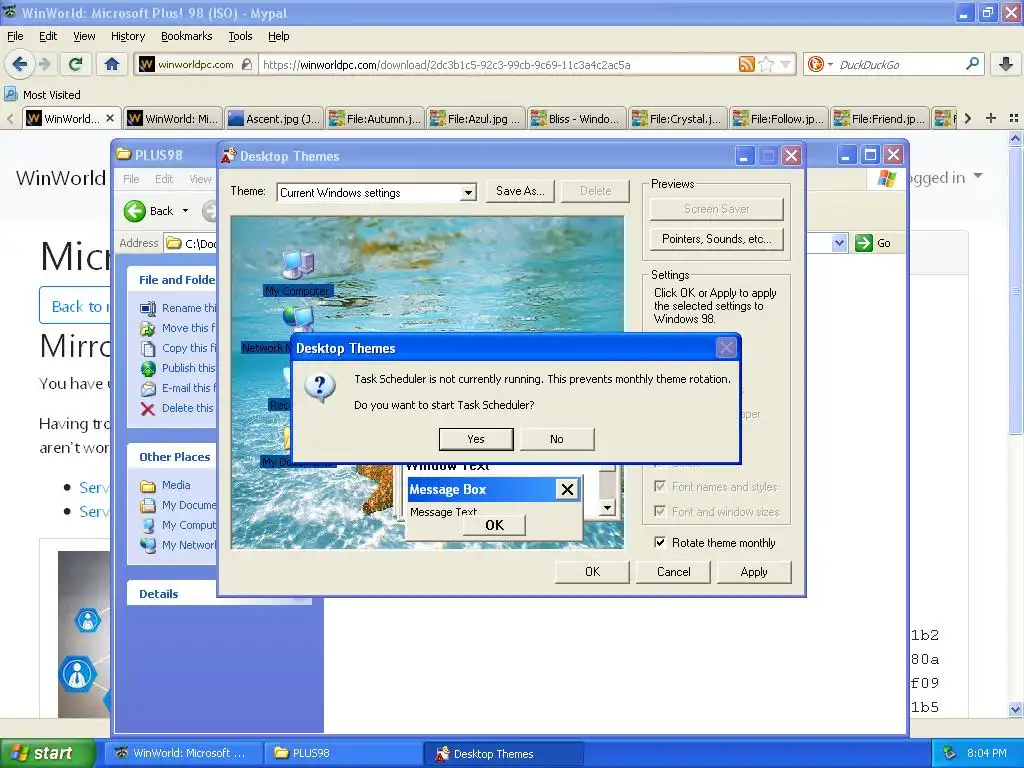This screenshot has height=768, width=1024.
Task: Open the File menu in Mypal
Action: 15,36
